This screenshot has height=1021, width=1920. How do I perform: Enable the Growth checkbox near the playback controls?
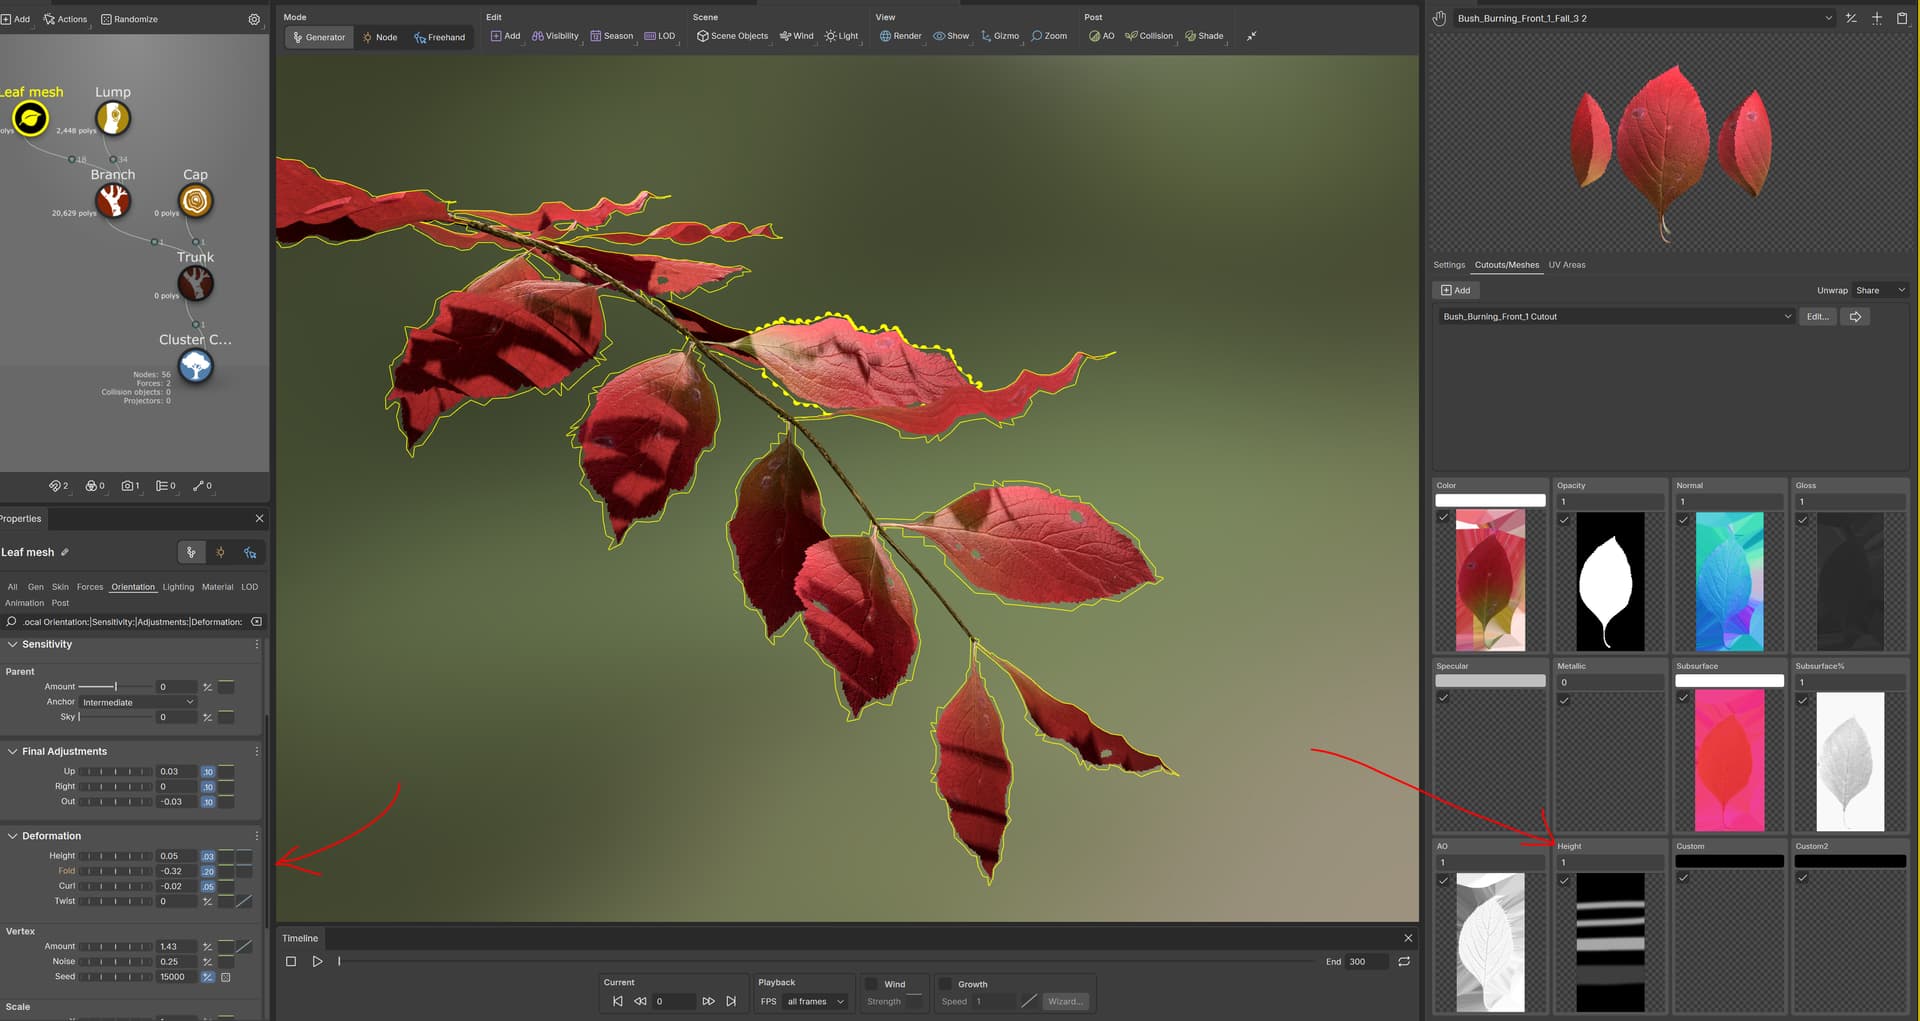[946, 983]
